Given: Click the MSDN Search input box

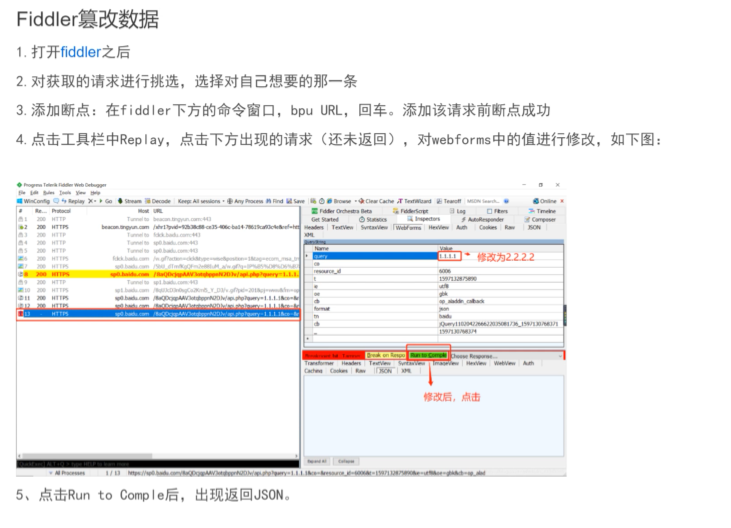Looking at the screenshot, I should point(483,201).
